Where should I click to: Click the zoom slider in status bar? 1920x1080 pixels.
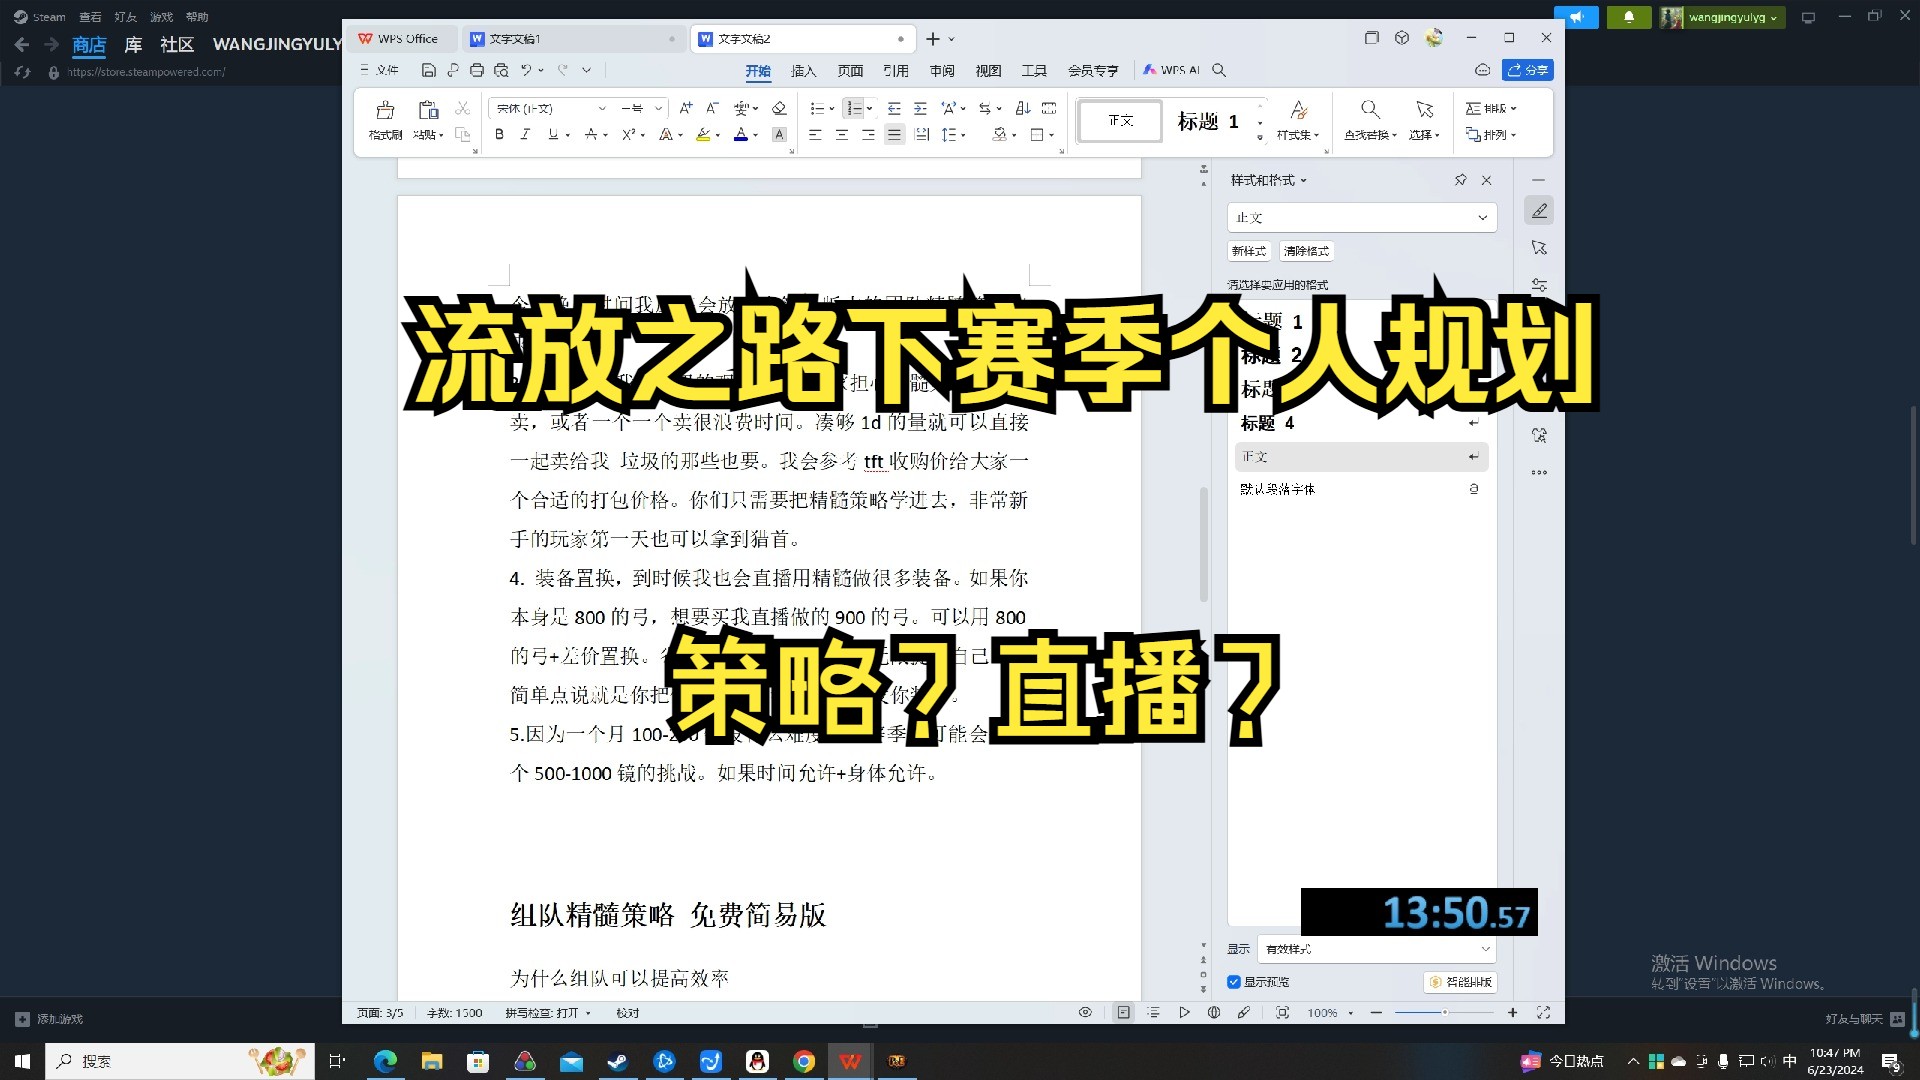pos(1444,1013)
